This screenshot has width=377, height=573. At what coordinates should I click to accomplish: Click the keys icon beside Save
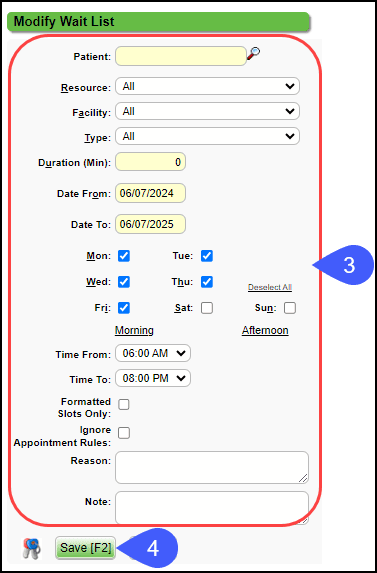point(32,548)
